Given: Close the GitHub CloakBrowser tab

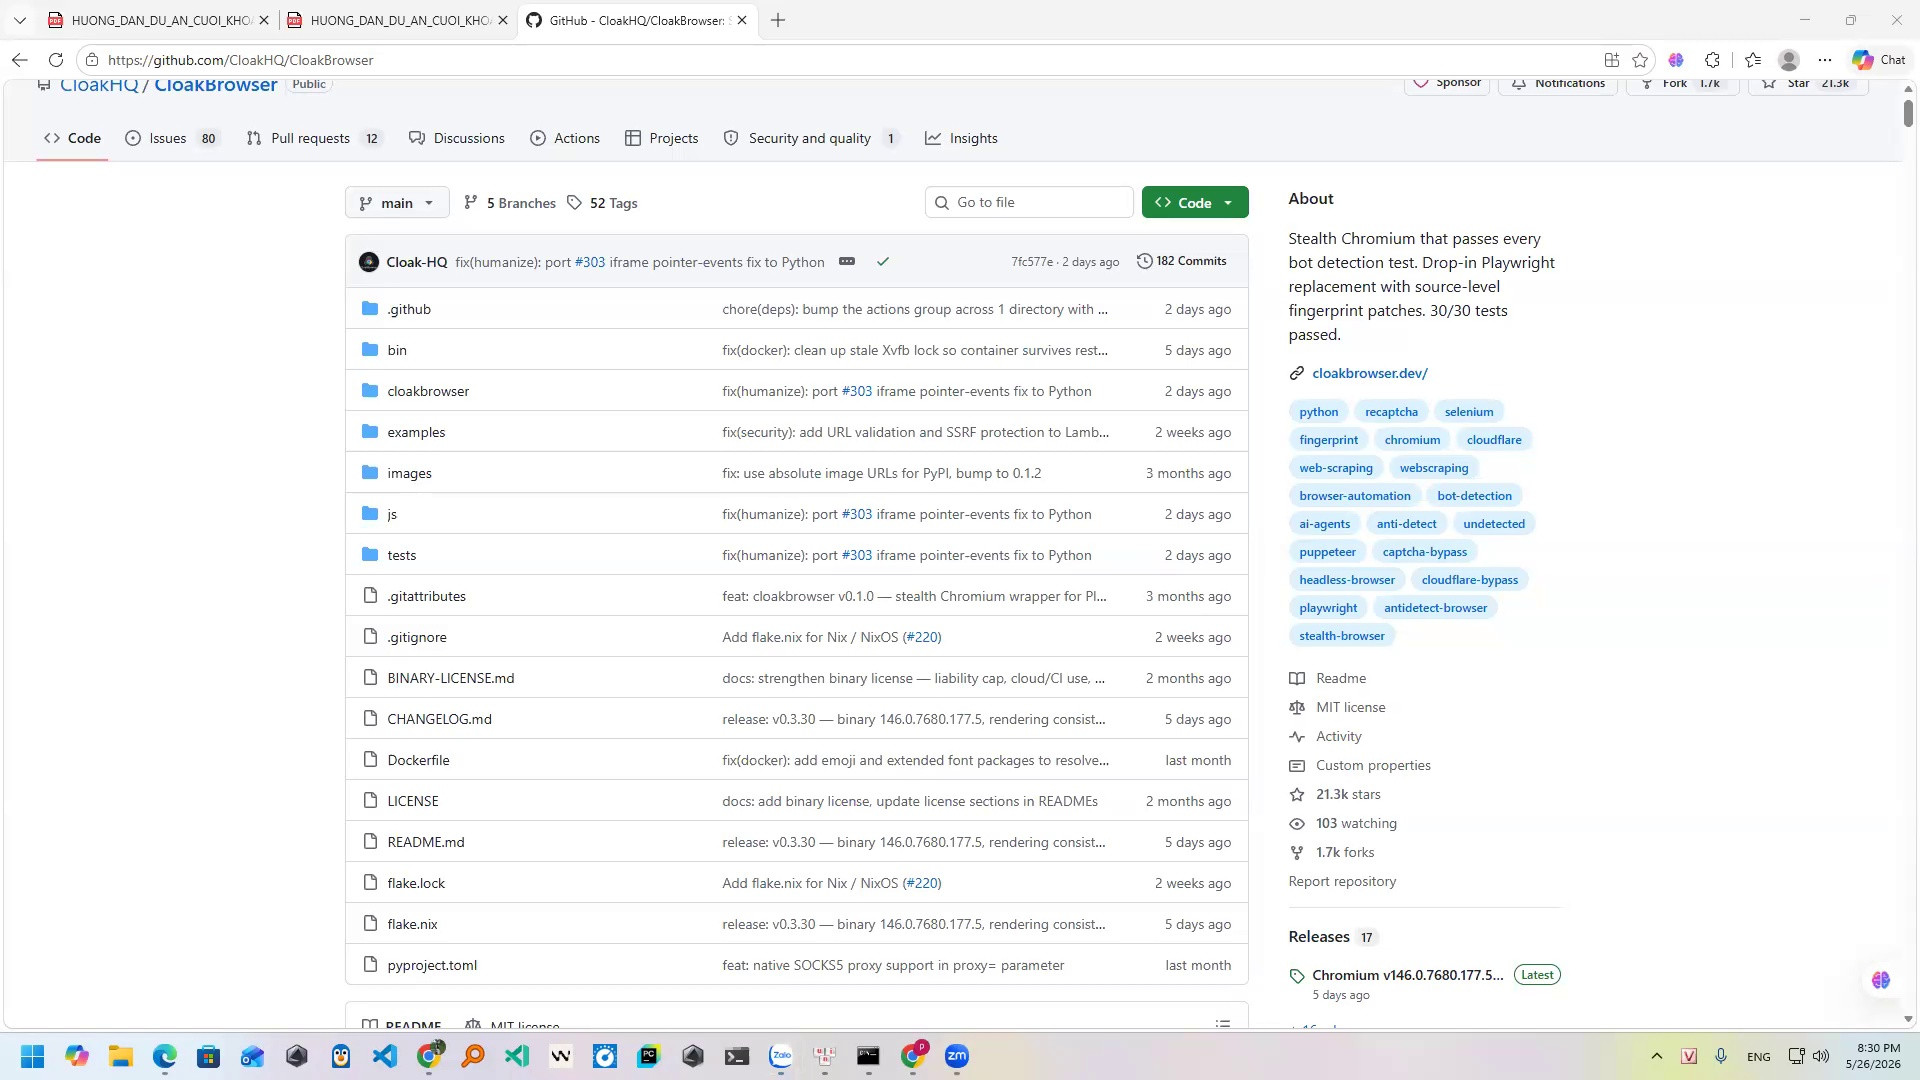Looking at the screenshot, I should [742, 20].
